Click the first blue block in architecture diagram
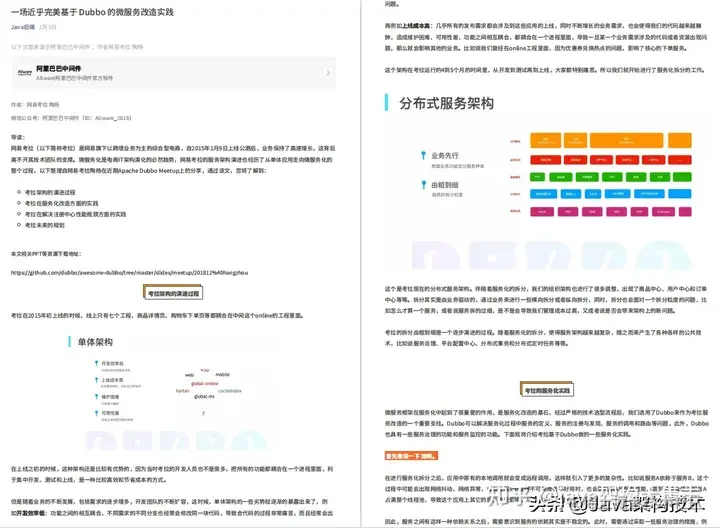 pos(543,194)
